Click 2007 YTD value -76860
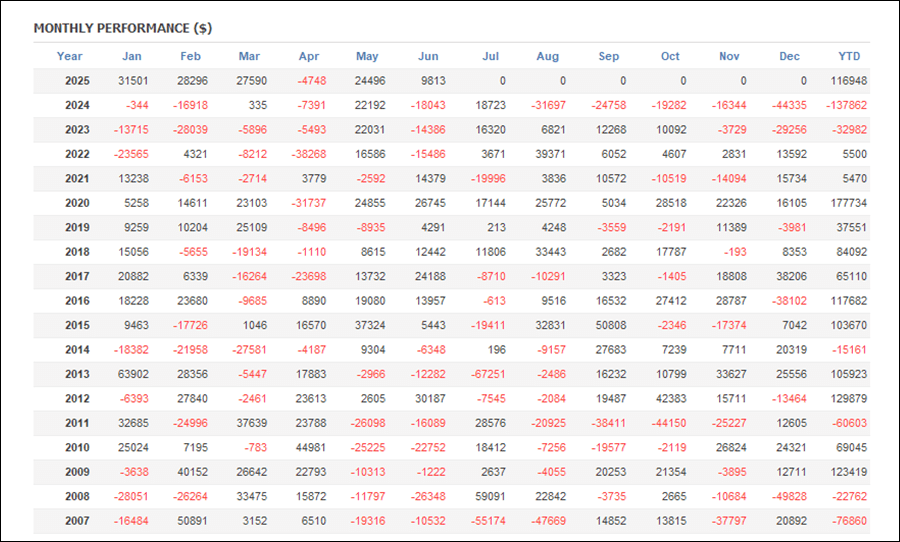900x542 pixels. coord(849,521)
